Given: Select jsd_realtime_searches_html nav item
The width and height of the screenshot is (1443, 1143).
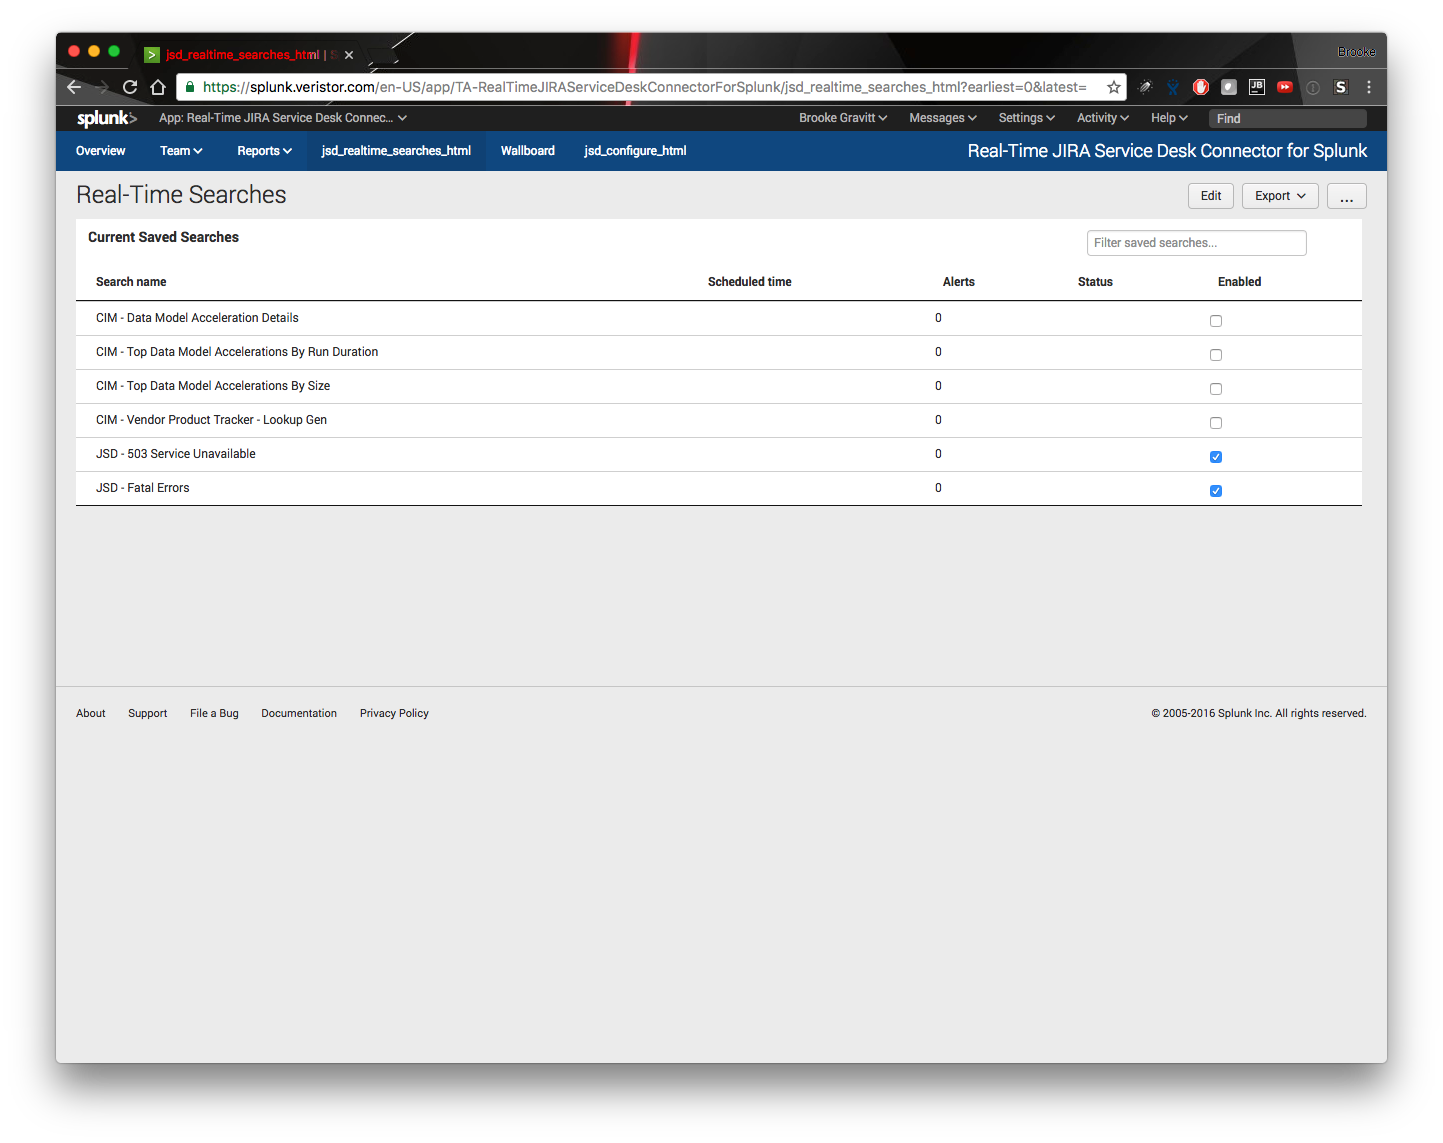Looking at the screenshot, I should point(396,151).
